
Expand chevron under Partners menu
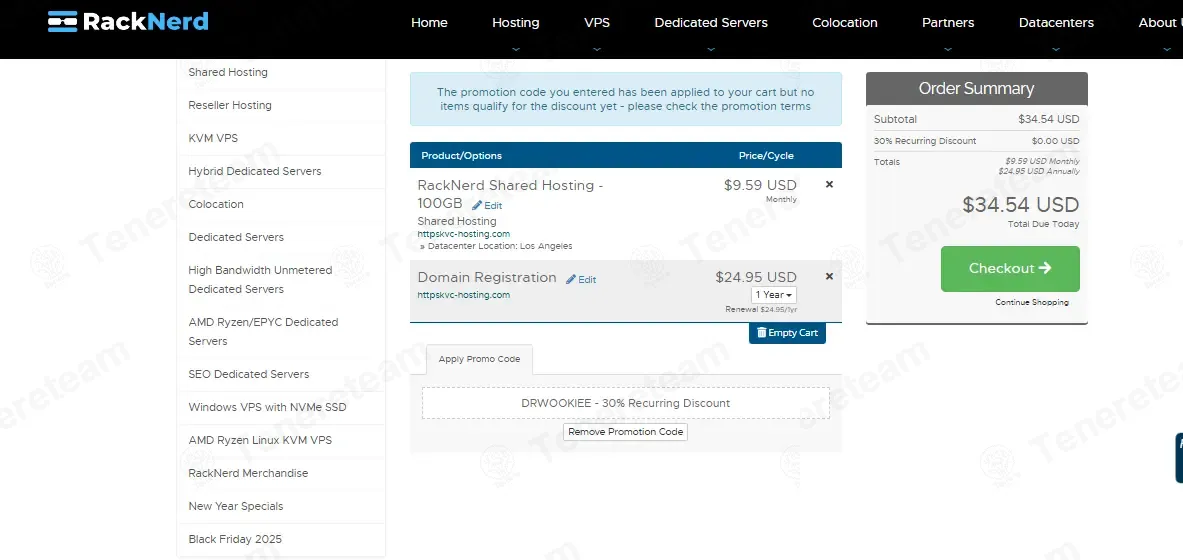(948, 49)
